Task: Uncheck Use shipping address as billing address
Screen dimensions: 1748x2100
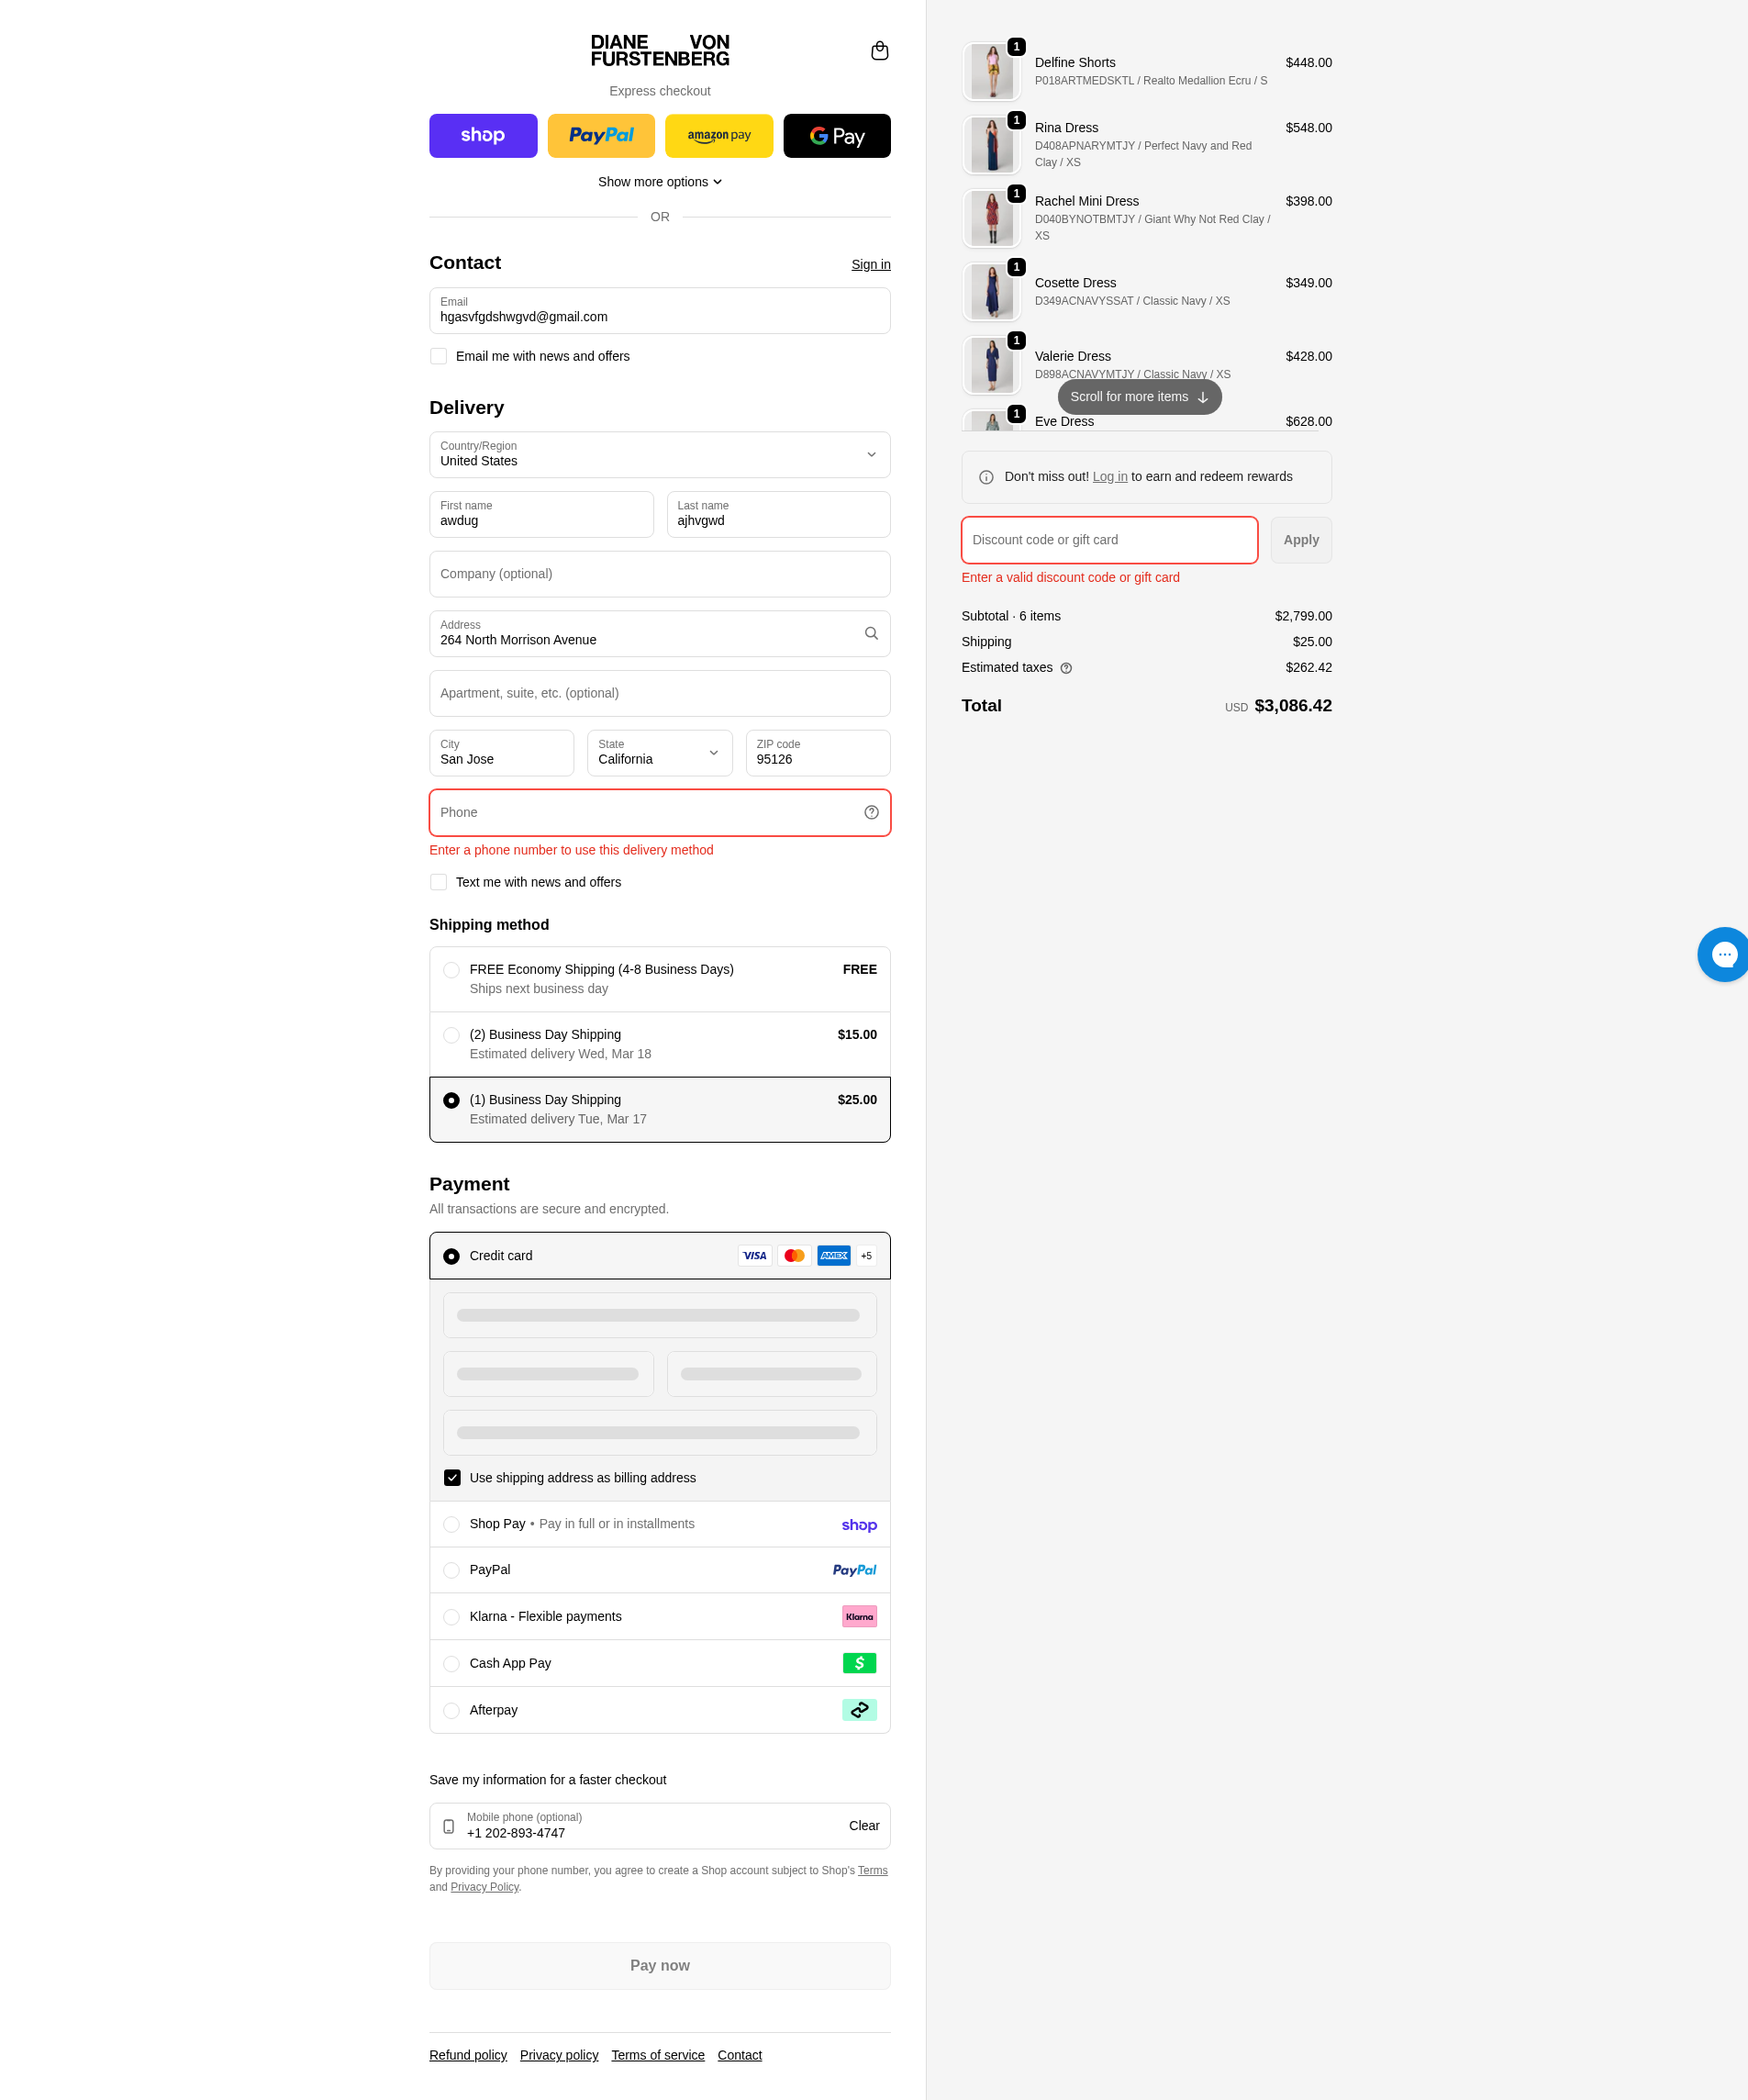Action: pyautogui.click(x=452, y=1478)
